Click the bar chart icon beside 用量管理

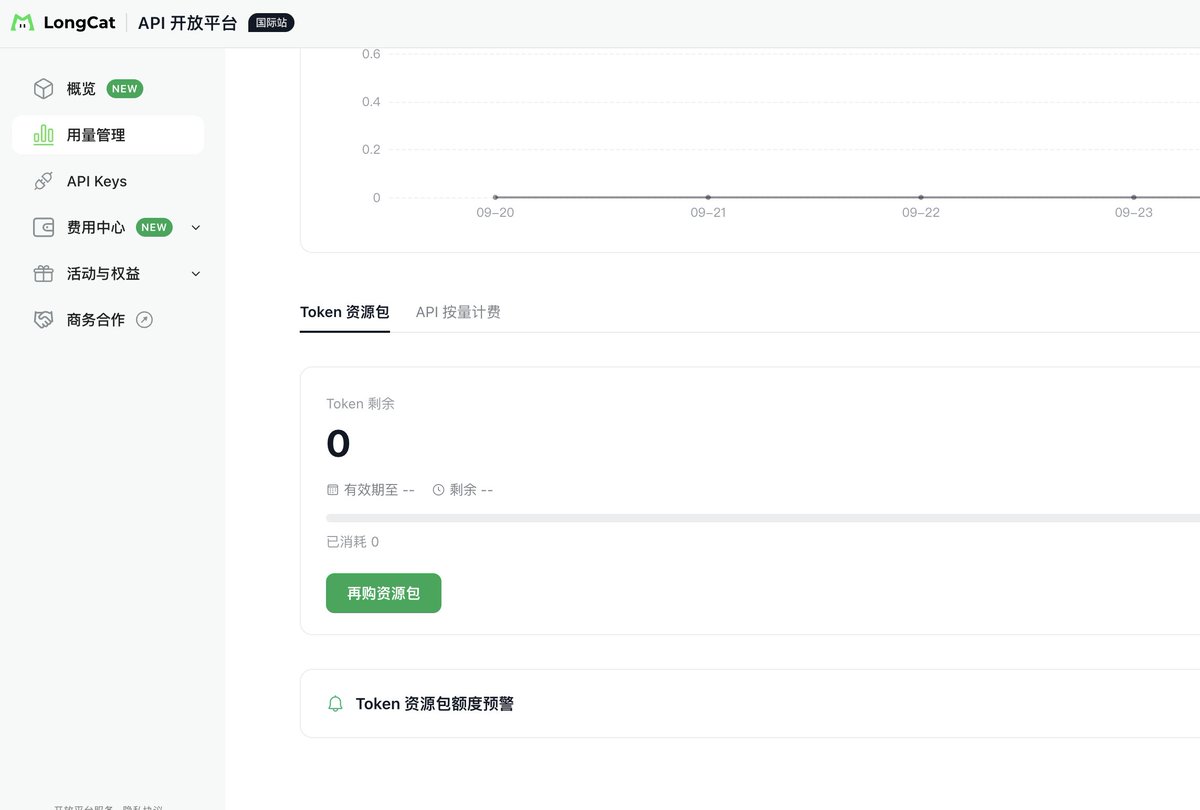[x=43, y=135]
